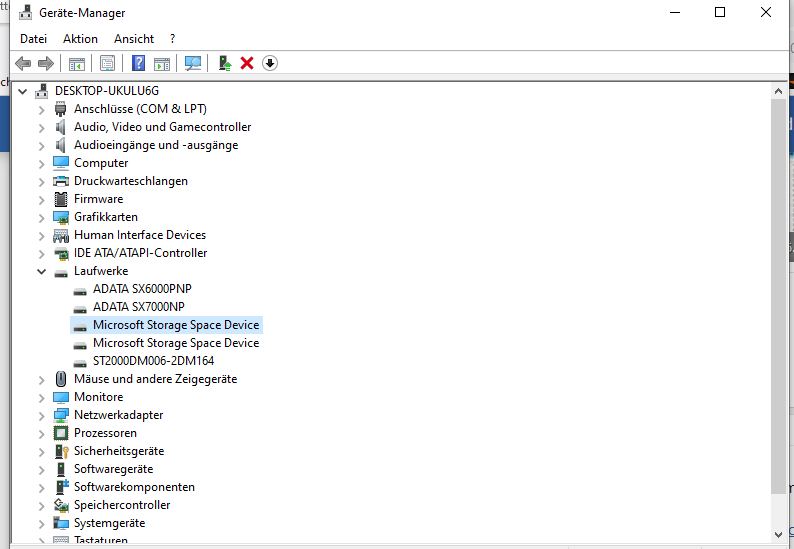The image size is (794, 549).
Task: Click the action pane toolbar icon
Action: 162,64
